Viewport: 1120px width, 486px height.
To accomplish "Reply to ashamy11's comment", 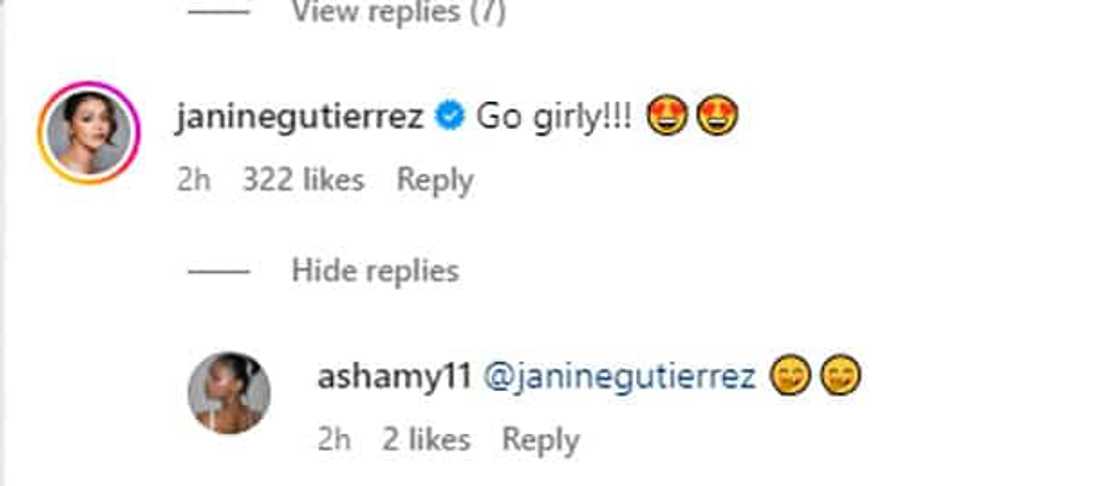I will [540, 439].
